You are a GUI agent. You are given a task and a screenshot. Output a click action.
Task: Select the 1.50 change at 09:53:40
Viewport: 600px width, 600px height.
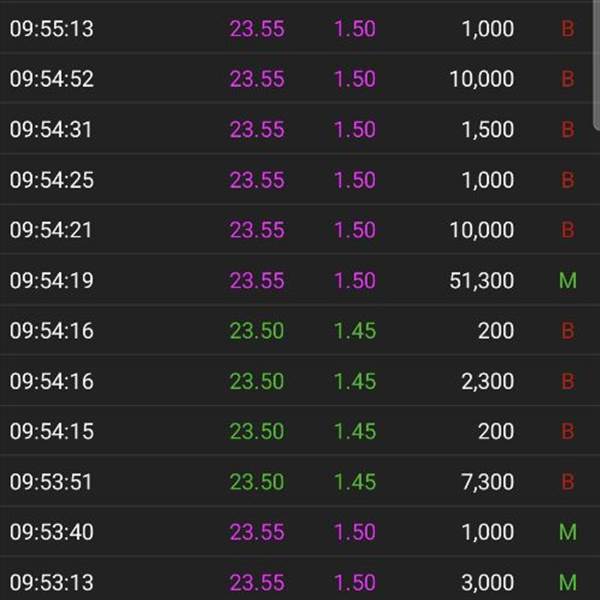pyautogui.click(x=355, y=532)
